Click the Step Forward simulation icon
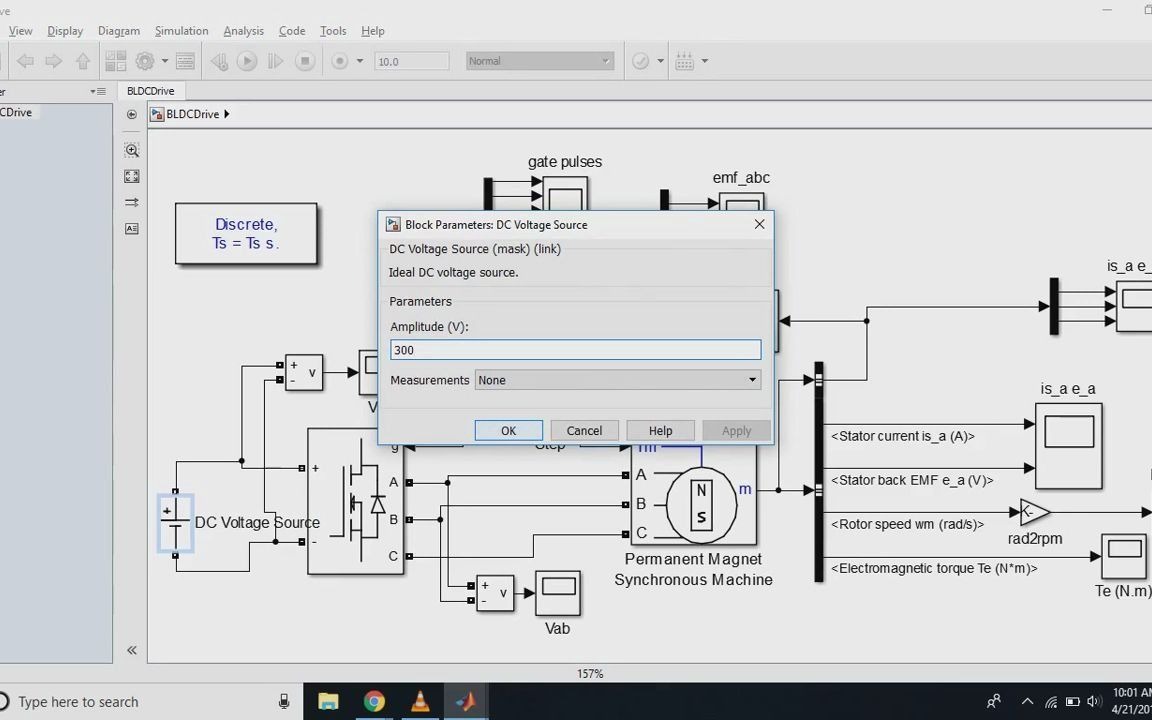The image size is (1152, 720). tap(275, 61)
